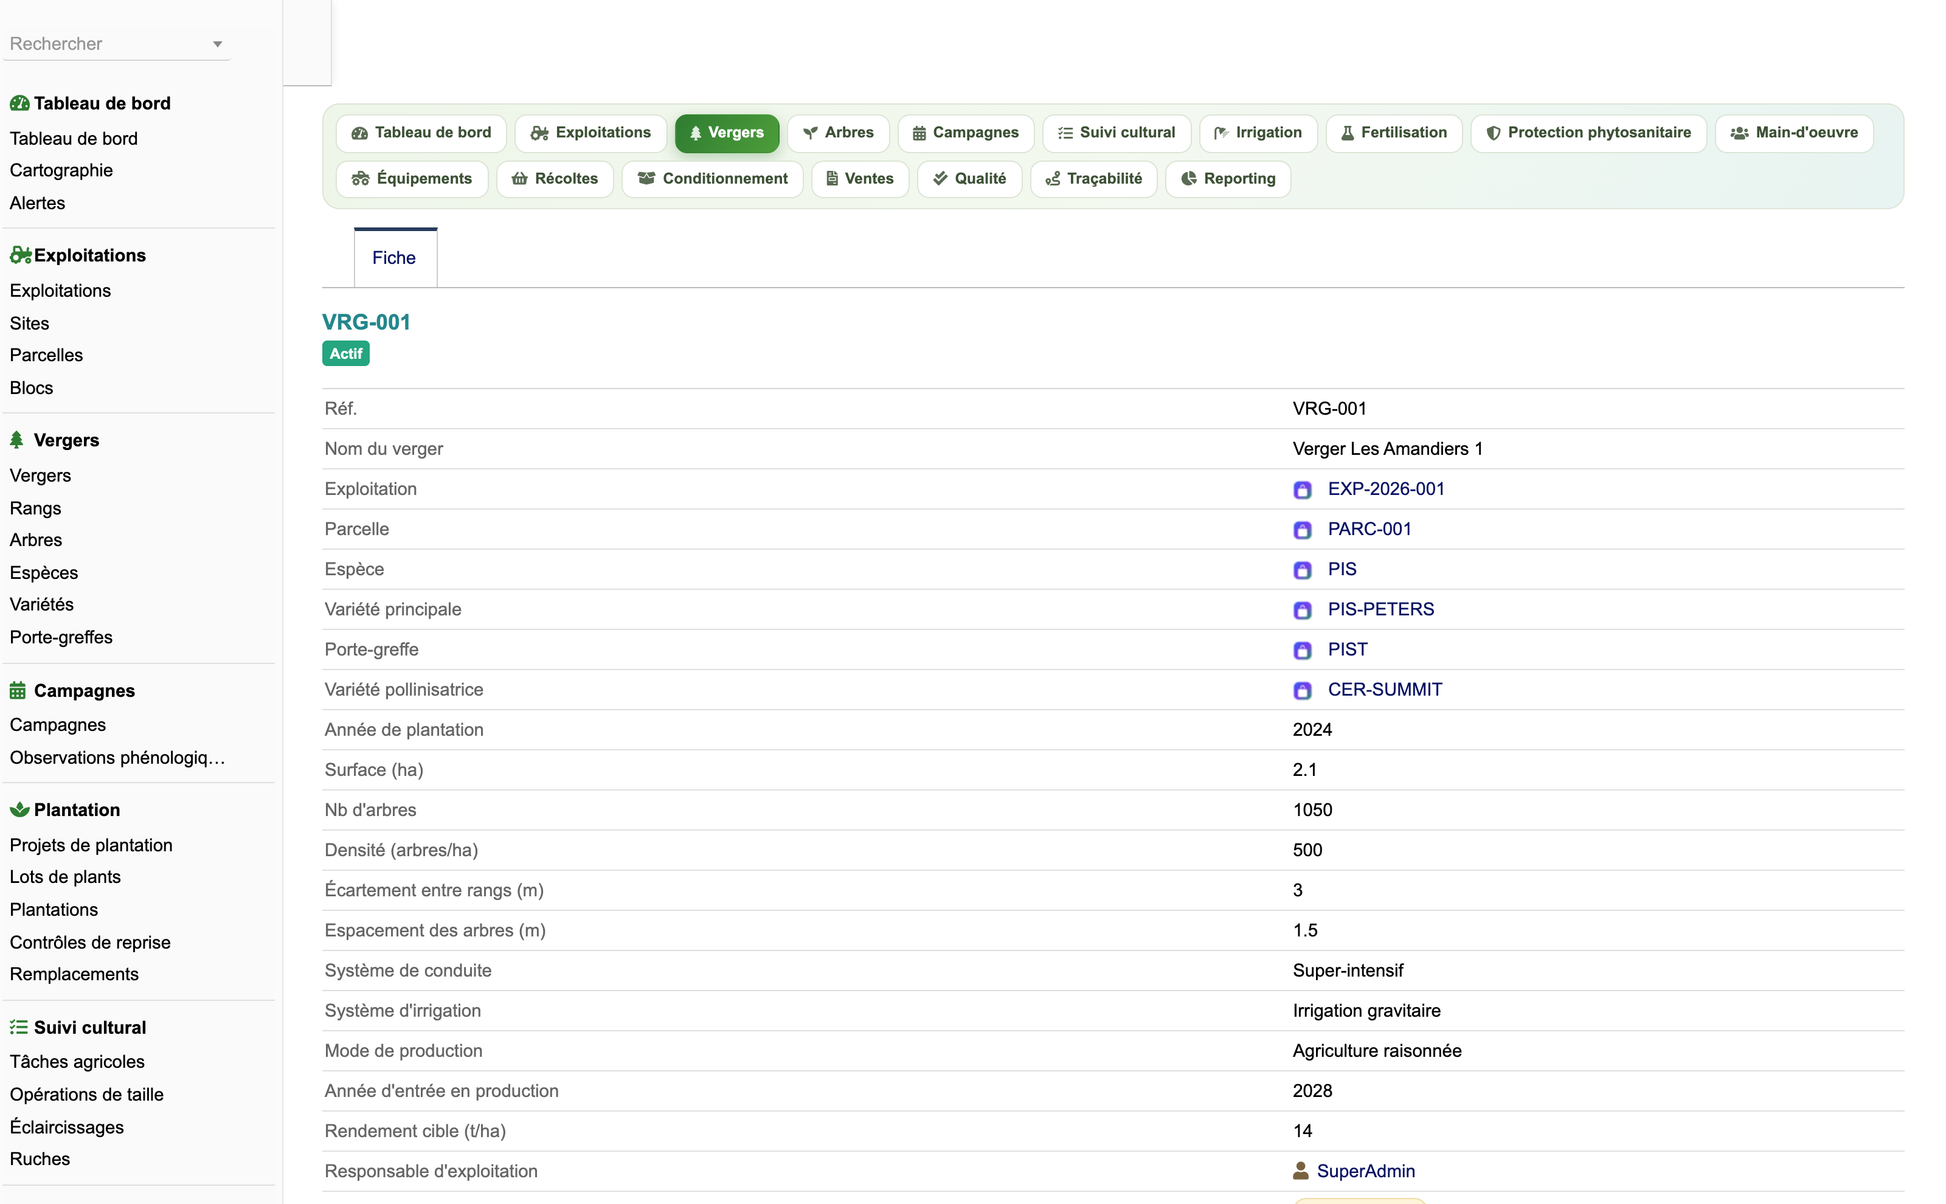Click the object icon next to PARC-001
The image size is (1946, 1204).
point(1302,530)
